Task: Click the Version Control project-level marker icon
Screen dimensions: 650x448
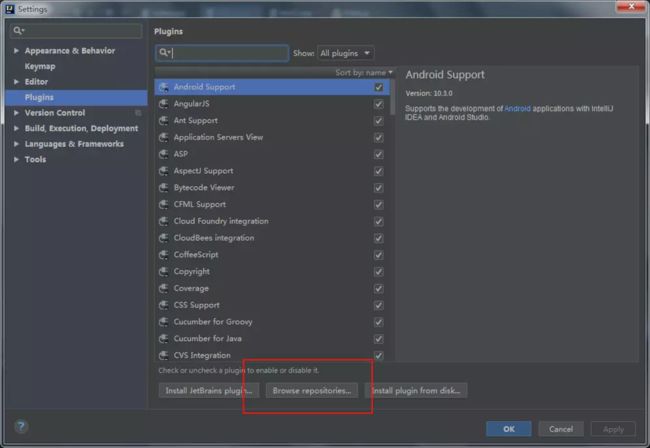Action: point(138,113)
